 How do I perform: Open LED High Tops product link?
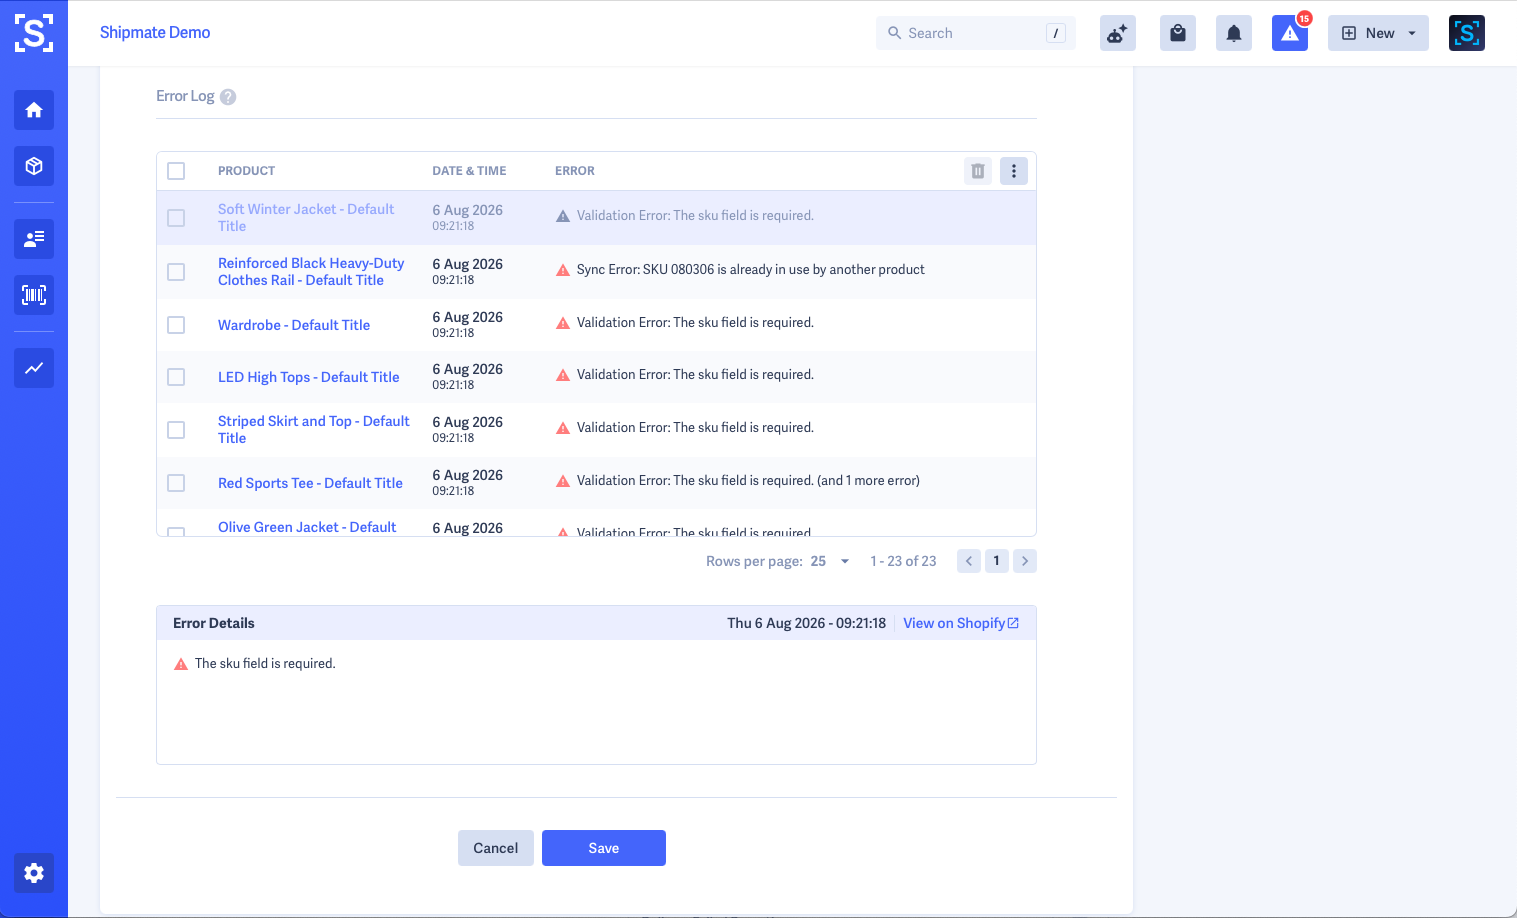tap(309, 377)
